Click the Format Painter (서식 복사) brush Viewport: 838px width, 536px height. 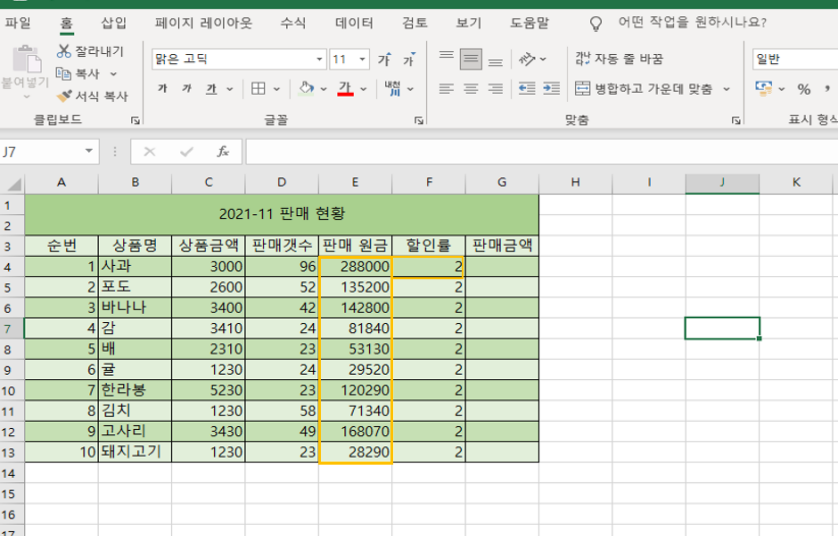pos(64,96)
